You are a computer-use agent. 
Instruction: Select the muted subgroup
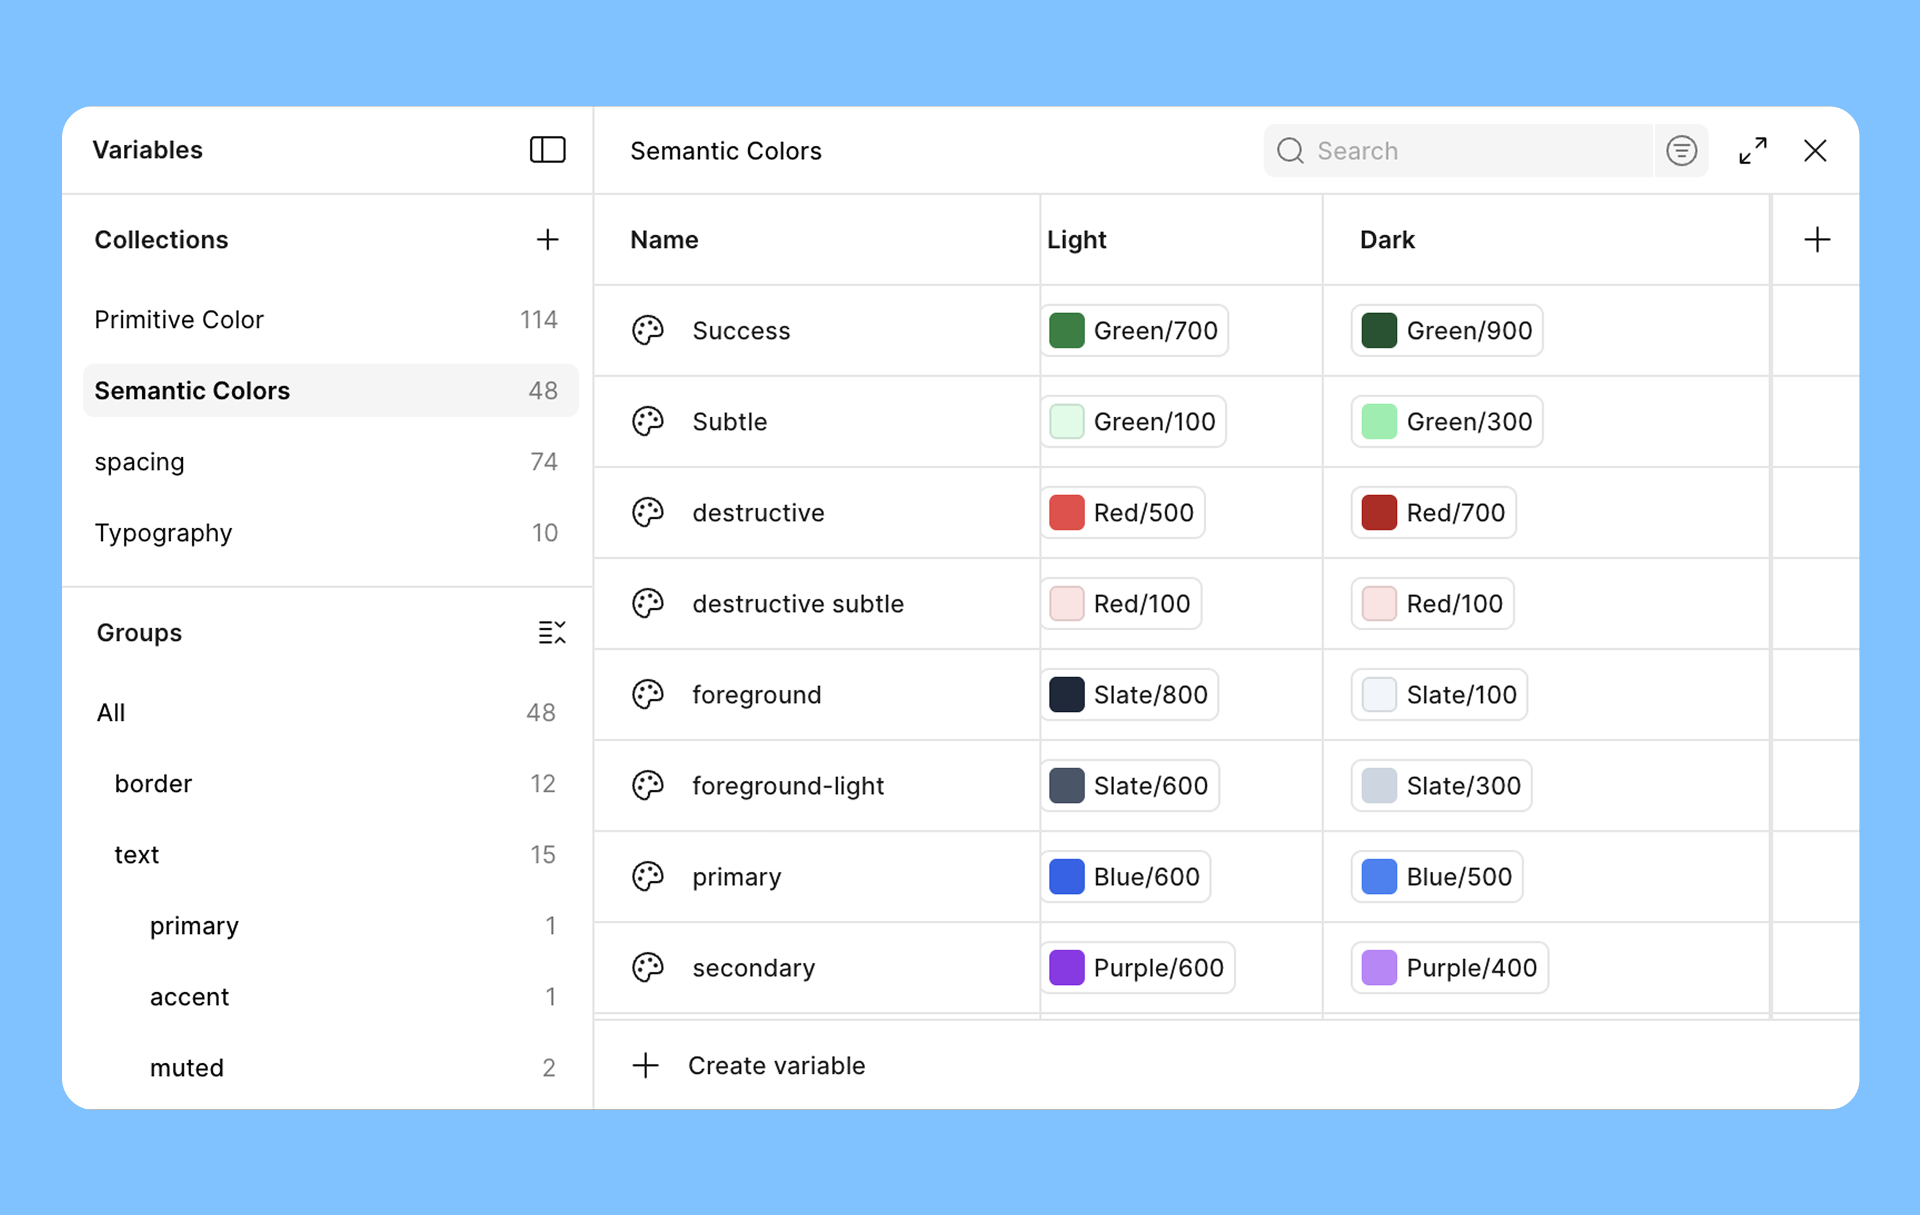tap(187, 1068)
